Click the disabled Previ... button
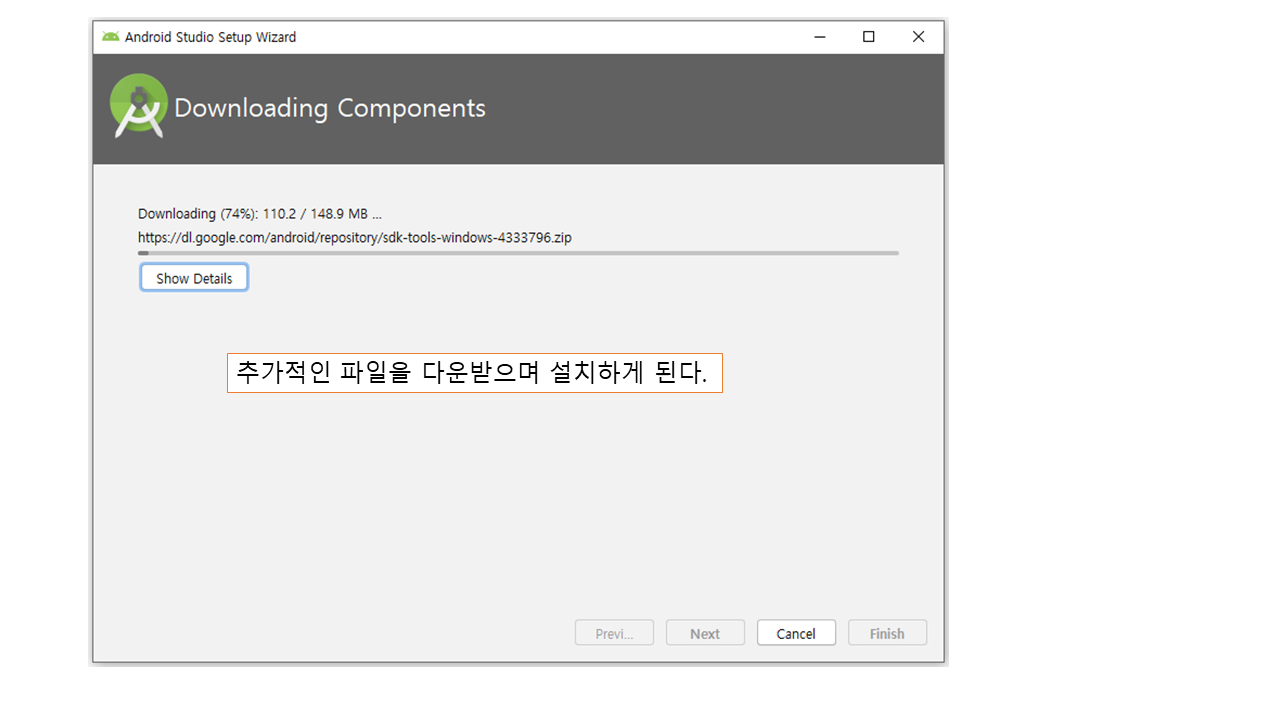Image resolution: width=1280 pixels, height=720 pixels. [x=614, y=633]
